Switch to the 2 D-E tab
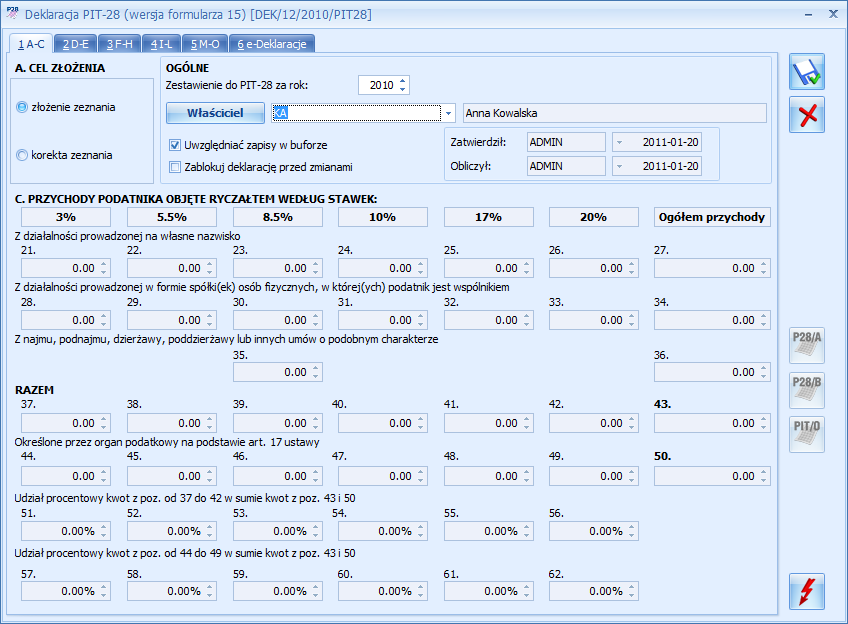 [75, 44]
